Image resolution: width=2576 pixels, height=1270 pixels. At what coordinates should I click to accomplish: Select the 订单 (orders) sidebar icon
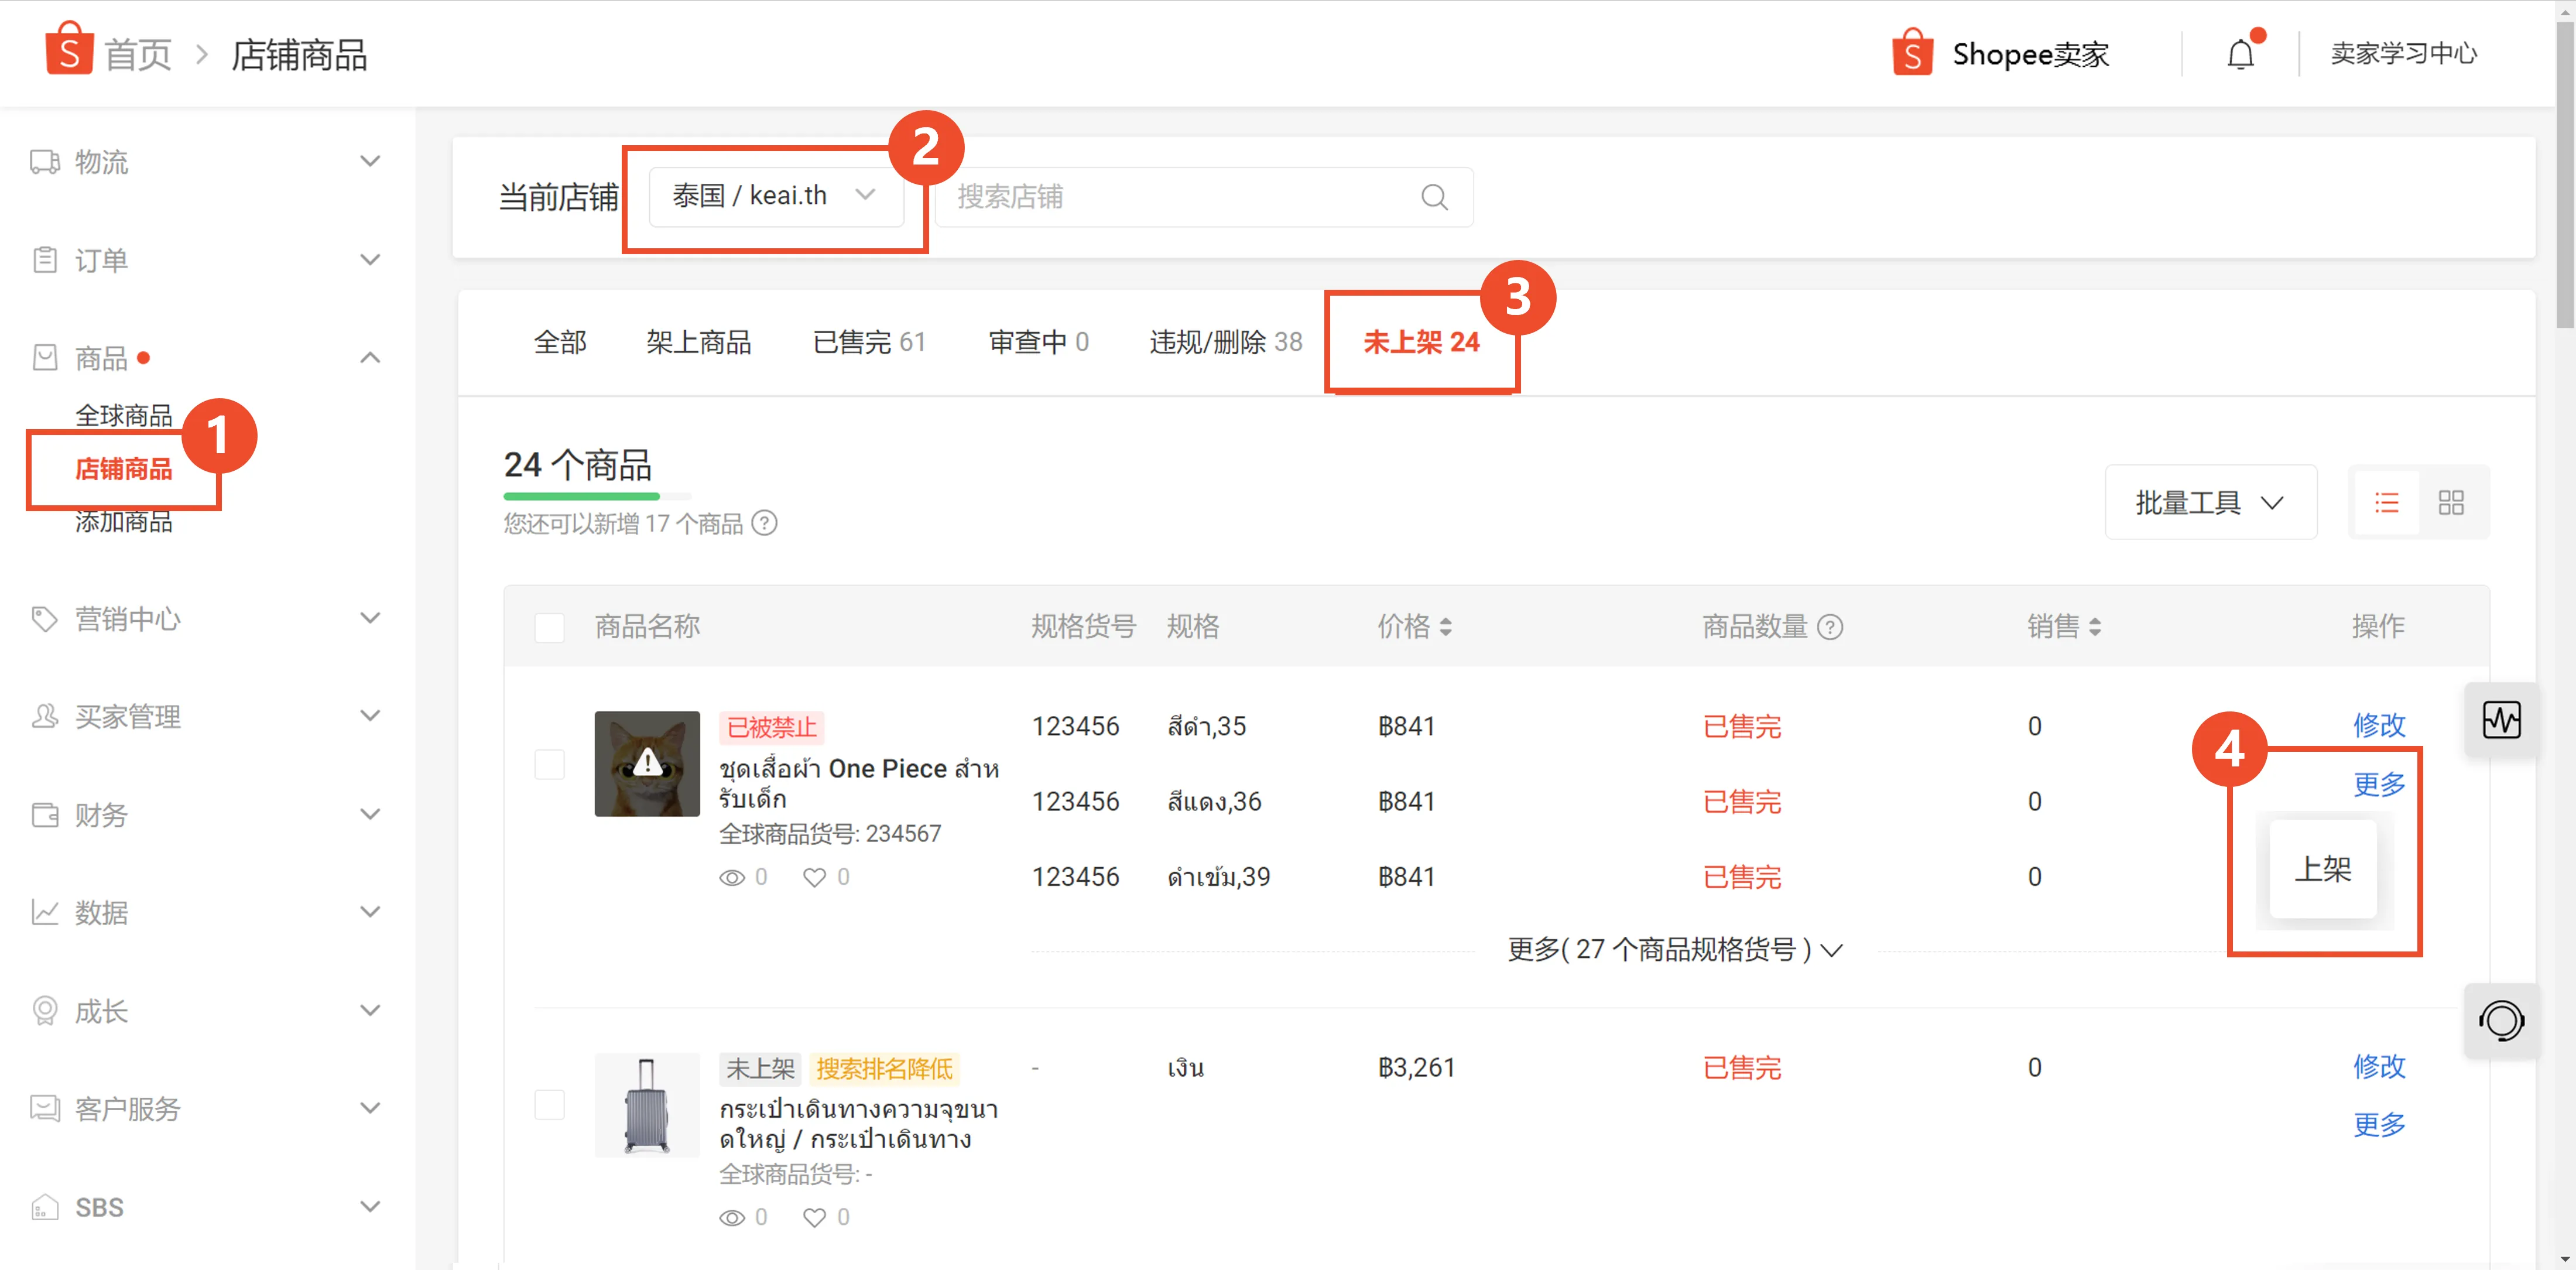point(44,259)
